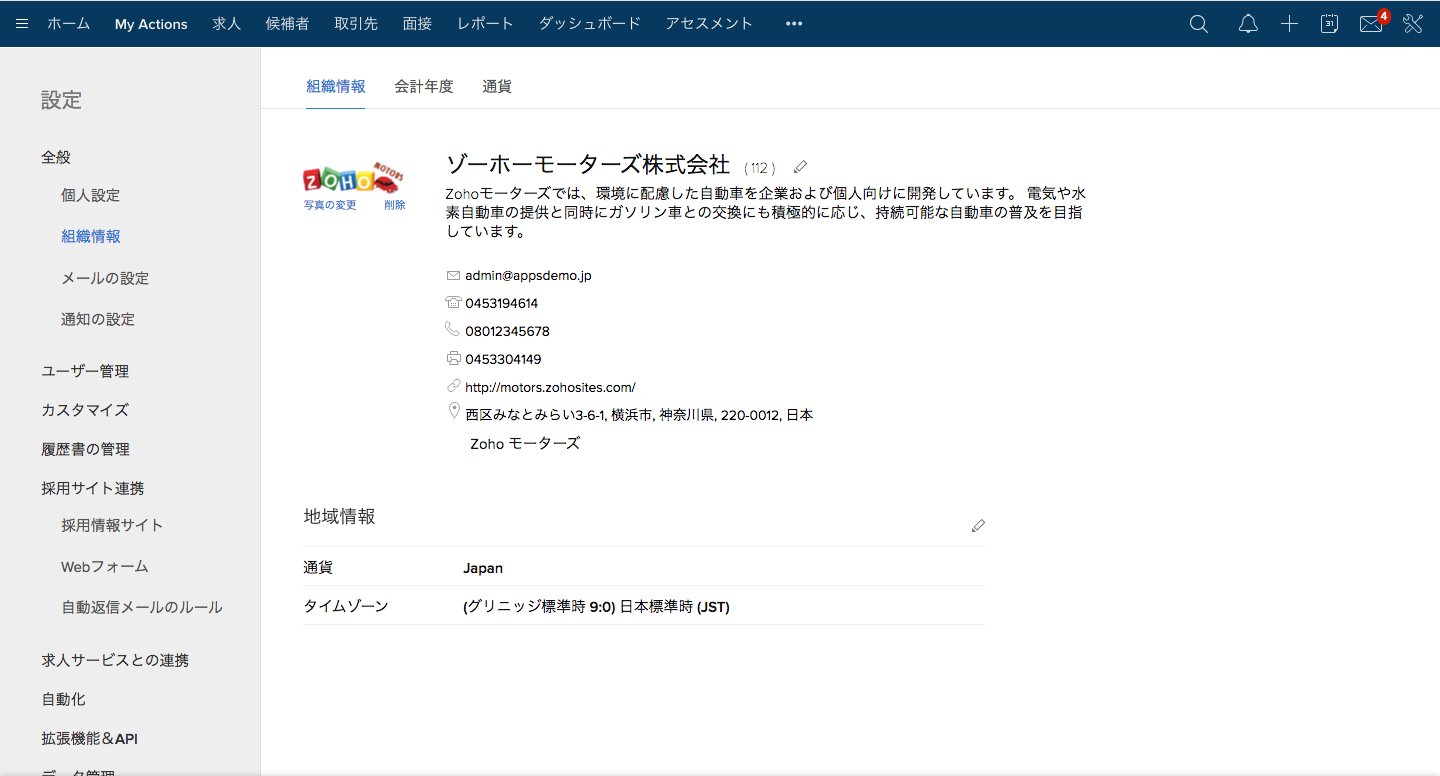The image size is (1440, 776).
Task: Click admin@appsdemo.jp email address
Action: 528,275
